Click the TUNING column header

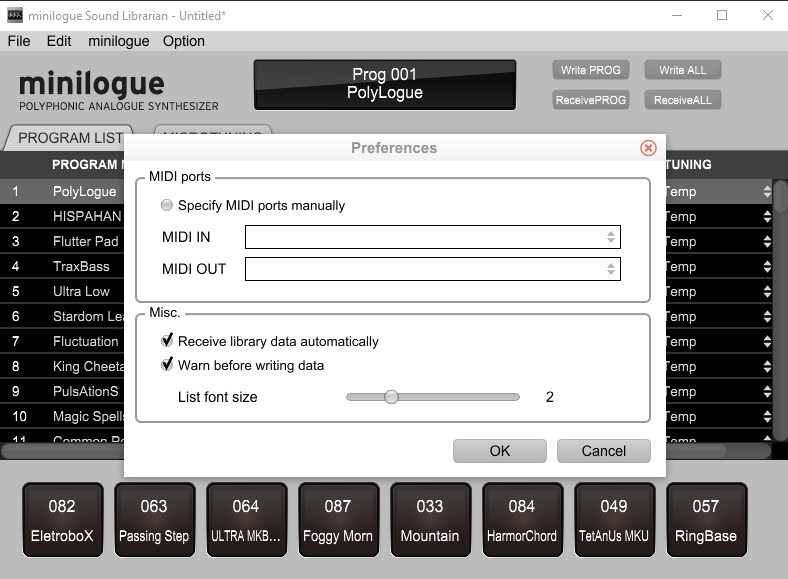[688, 164]
